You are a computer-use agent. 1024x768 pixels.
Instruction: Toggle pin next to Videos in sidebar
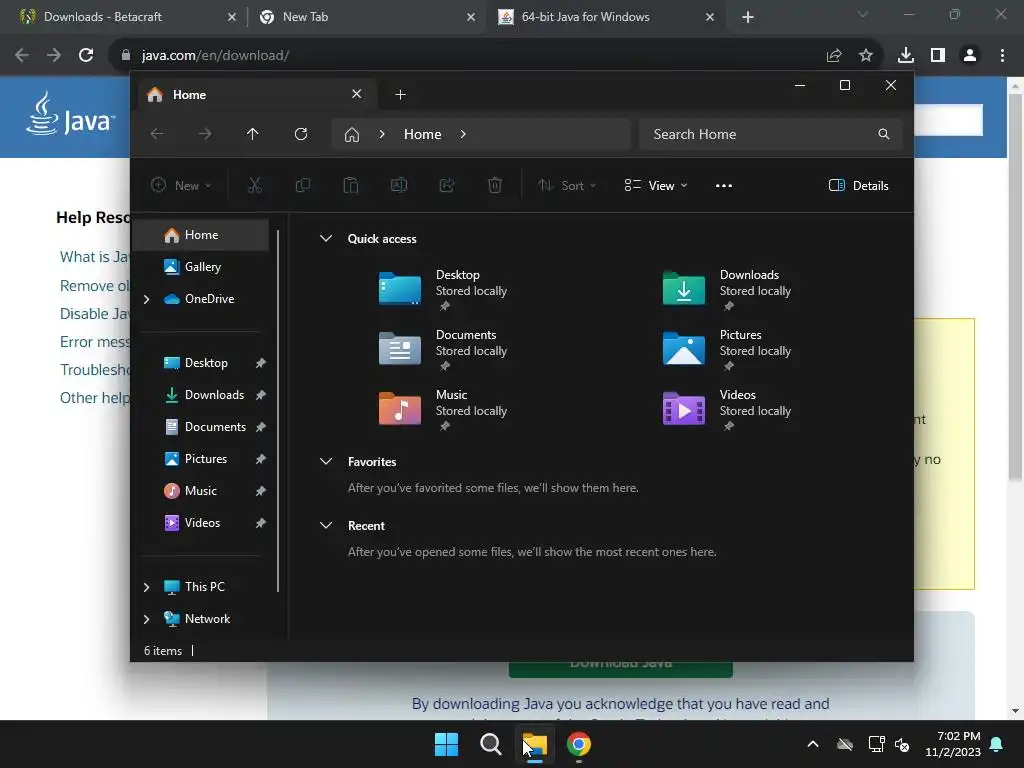pyautogui.click(x=261, y=523)
